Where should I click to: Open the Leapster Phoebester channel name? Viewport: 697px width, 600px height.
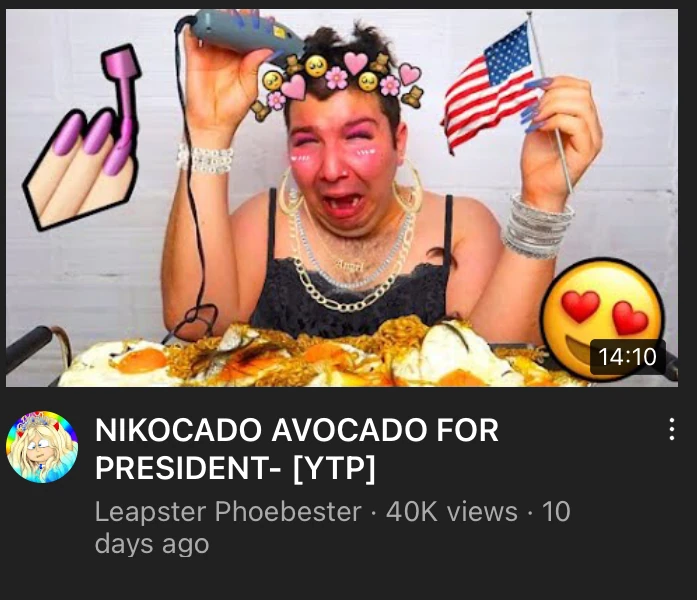pyautogui.click(x=228, y=511)
